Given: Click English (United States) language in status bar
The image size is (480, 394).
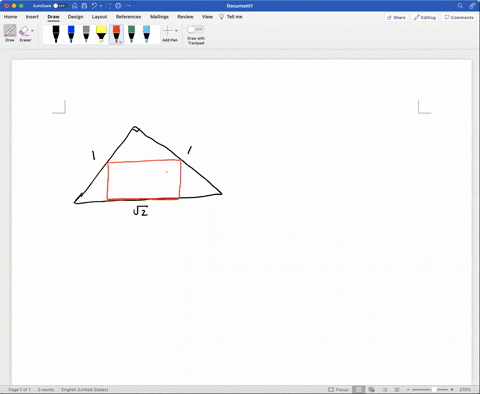Looking at the screenshot, I should coord(85,389).
